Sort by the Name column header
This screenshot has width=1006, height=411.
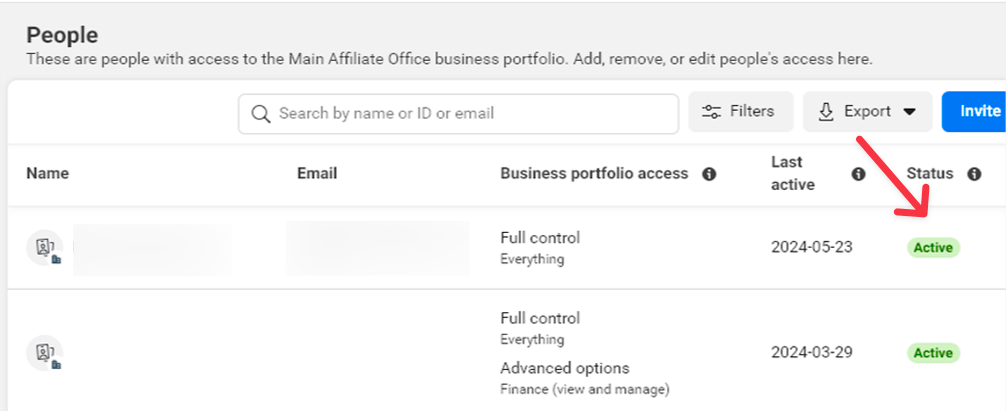tap(48, 173)
